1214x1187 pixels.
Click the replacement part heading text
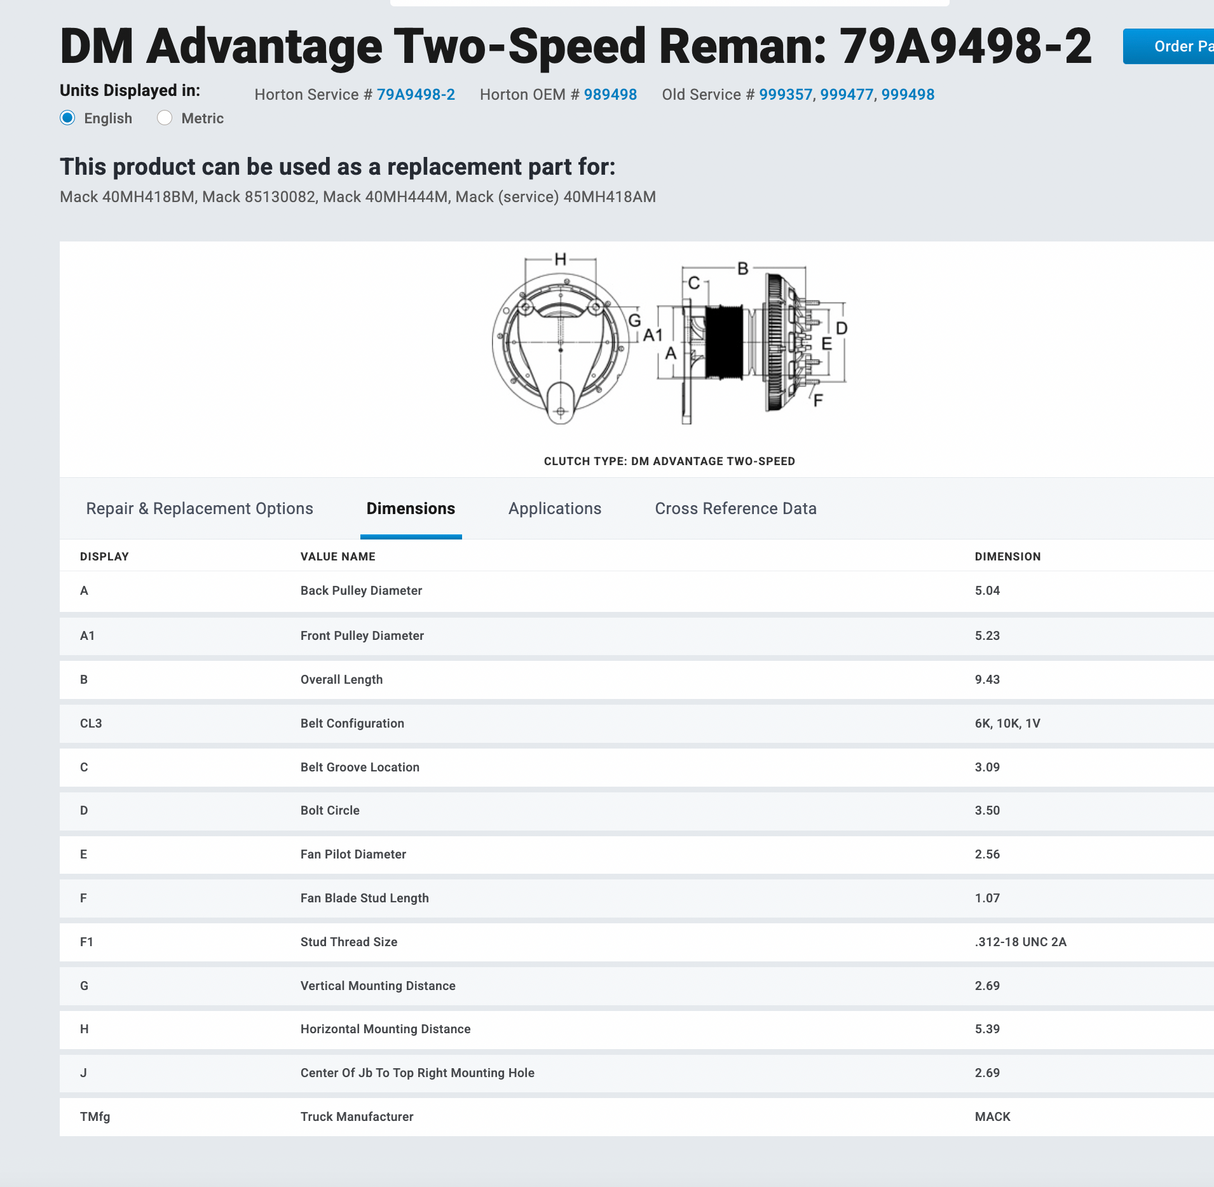(338, 167)
